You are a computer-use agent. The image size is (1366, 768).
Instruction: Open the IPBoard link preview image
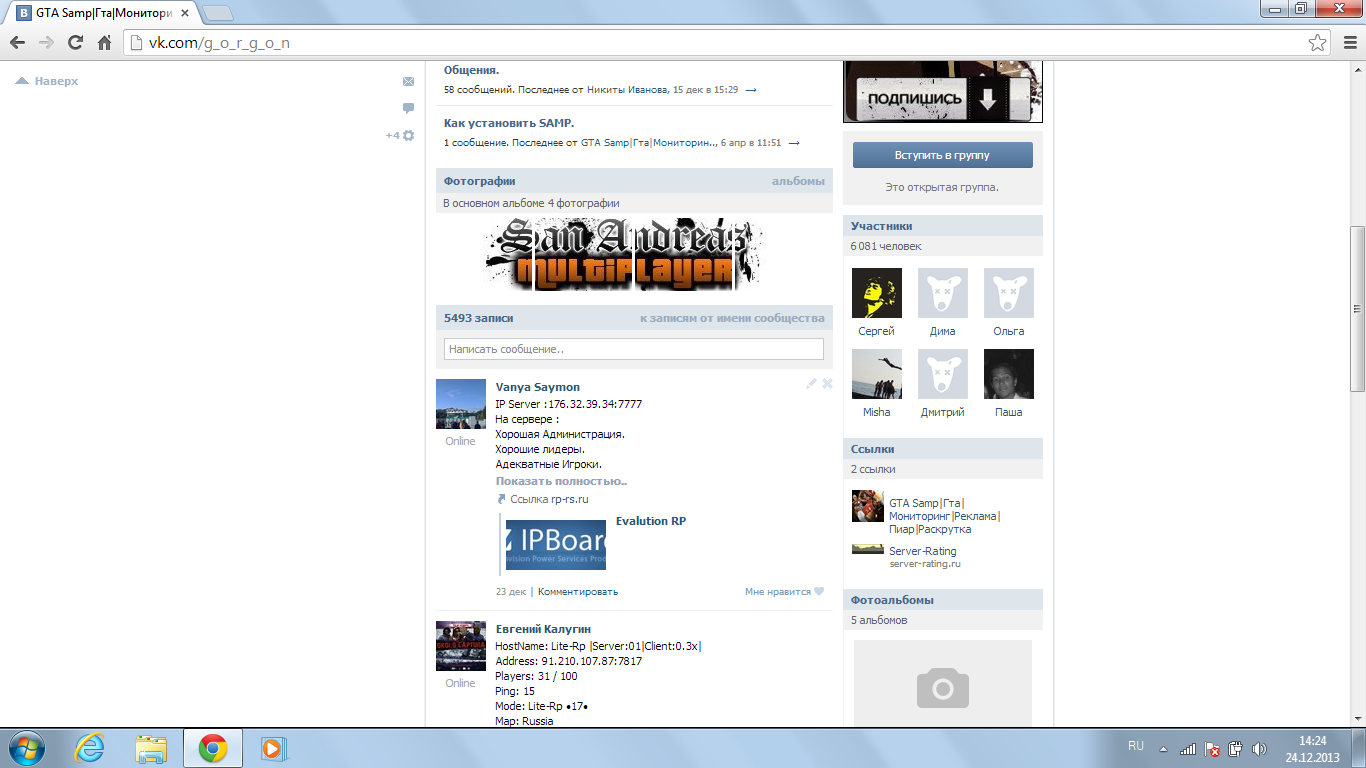[x=556, y=545]
